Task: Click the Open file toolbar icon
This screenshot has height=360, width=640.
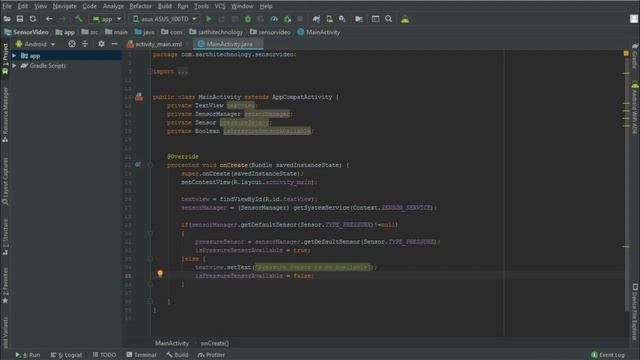Action: pos(7,19)
